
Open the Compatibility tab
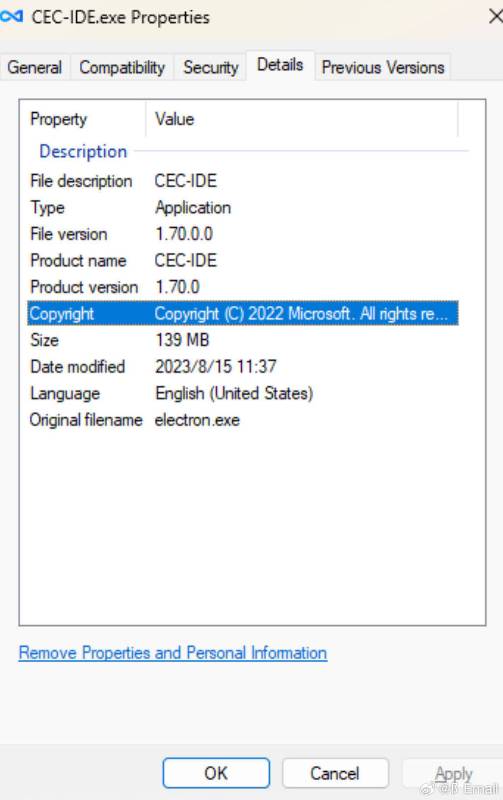122,67
